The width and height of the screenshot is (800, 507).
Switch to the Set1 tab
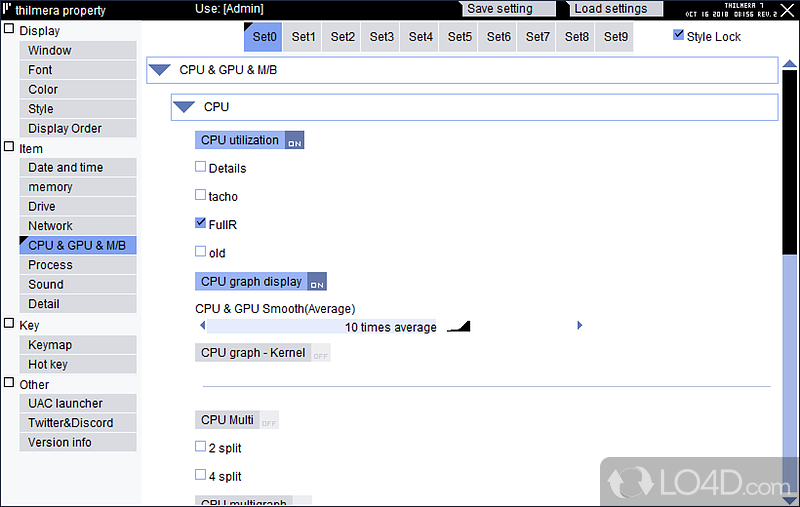pos(303,37)
